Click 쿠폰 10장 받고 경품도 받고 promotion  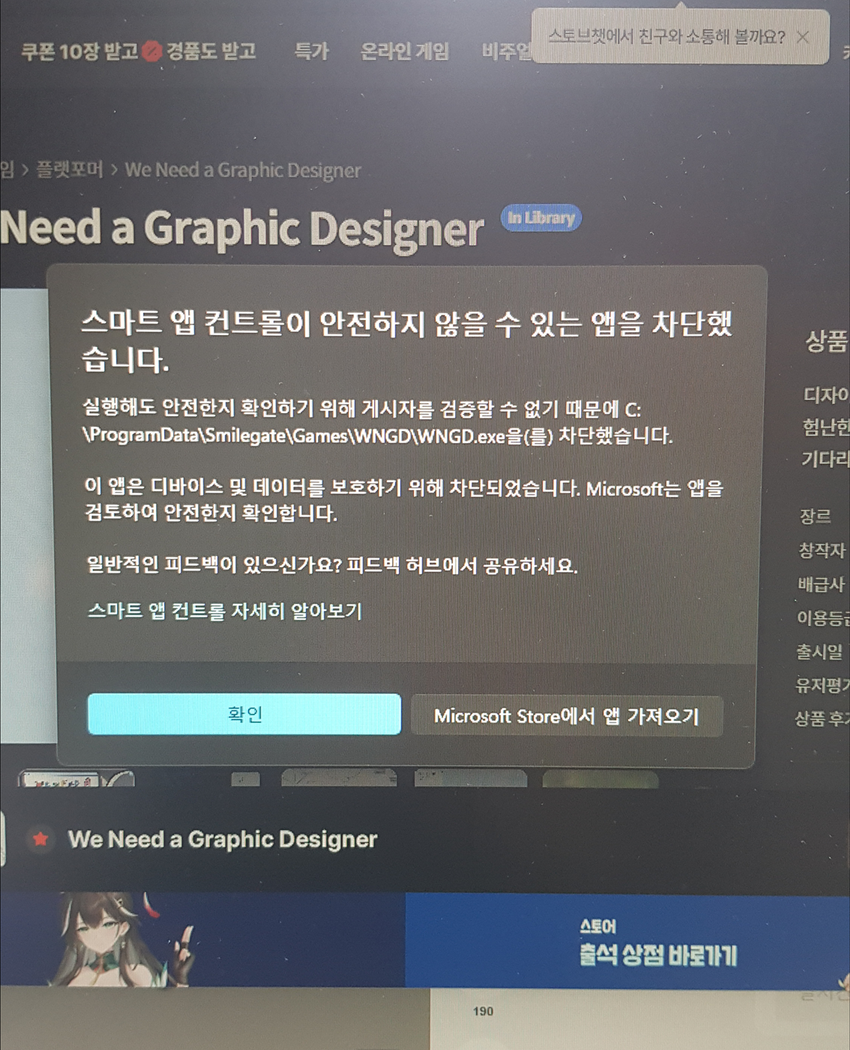click(x=139, y=51)
